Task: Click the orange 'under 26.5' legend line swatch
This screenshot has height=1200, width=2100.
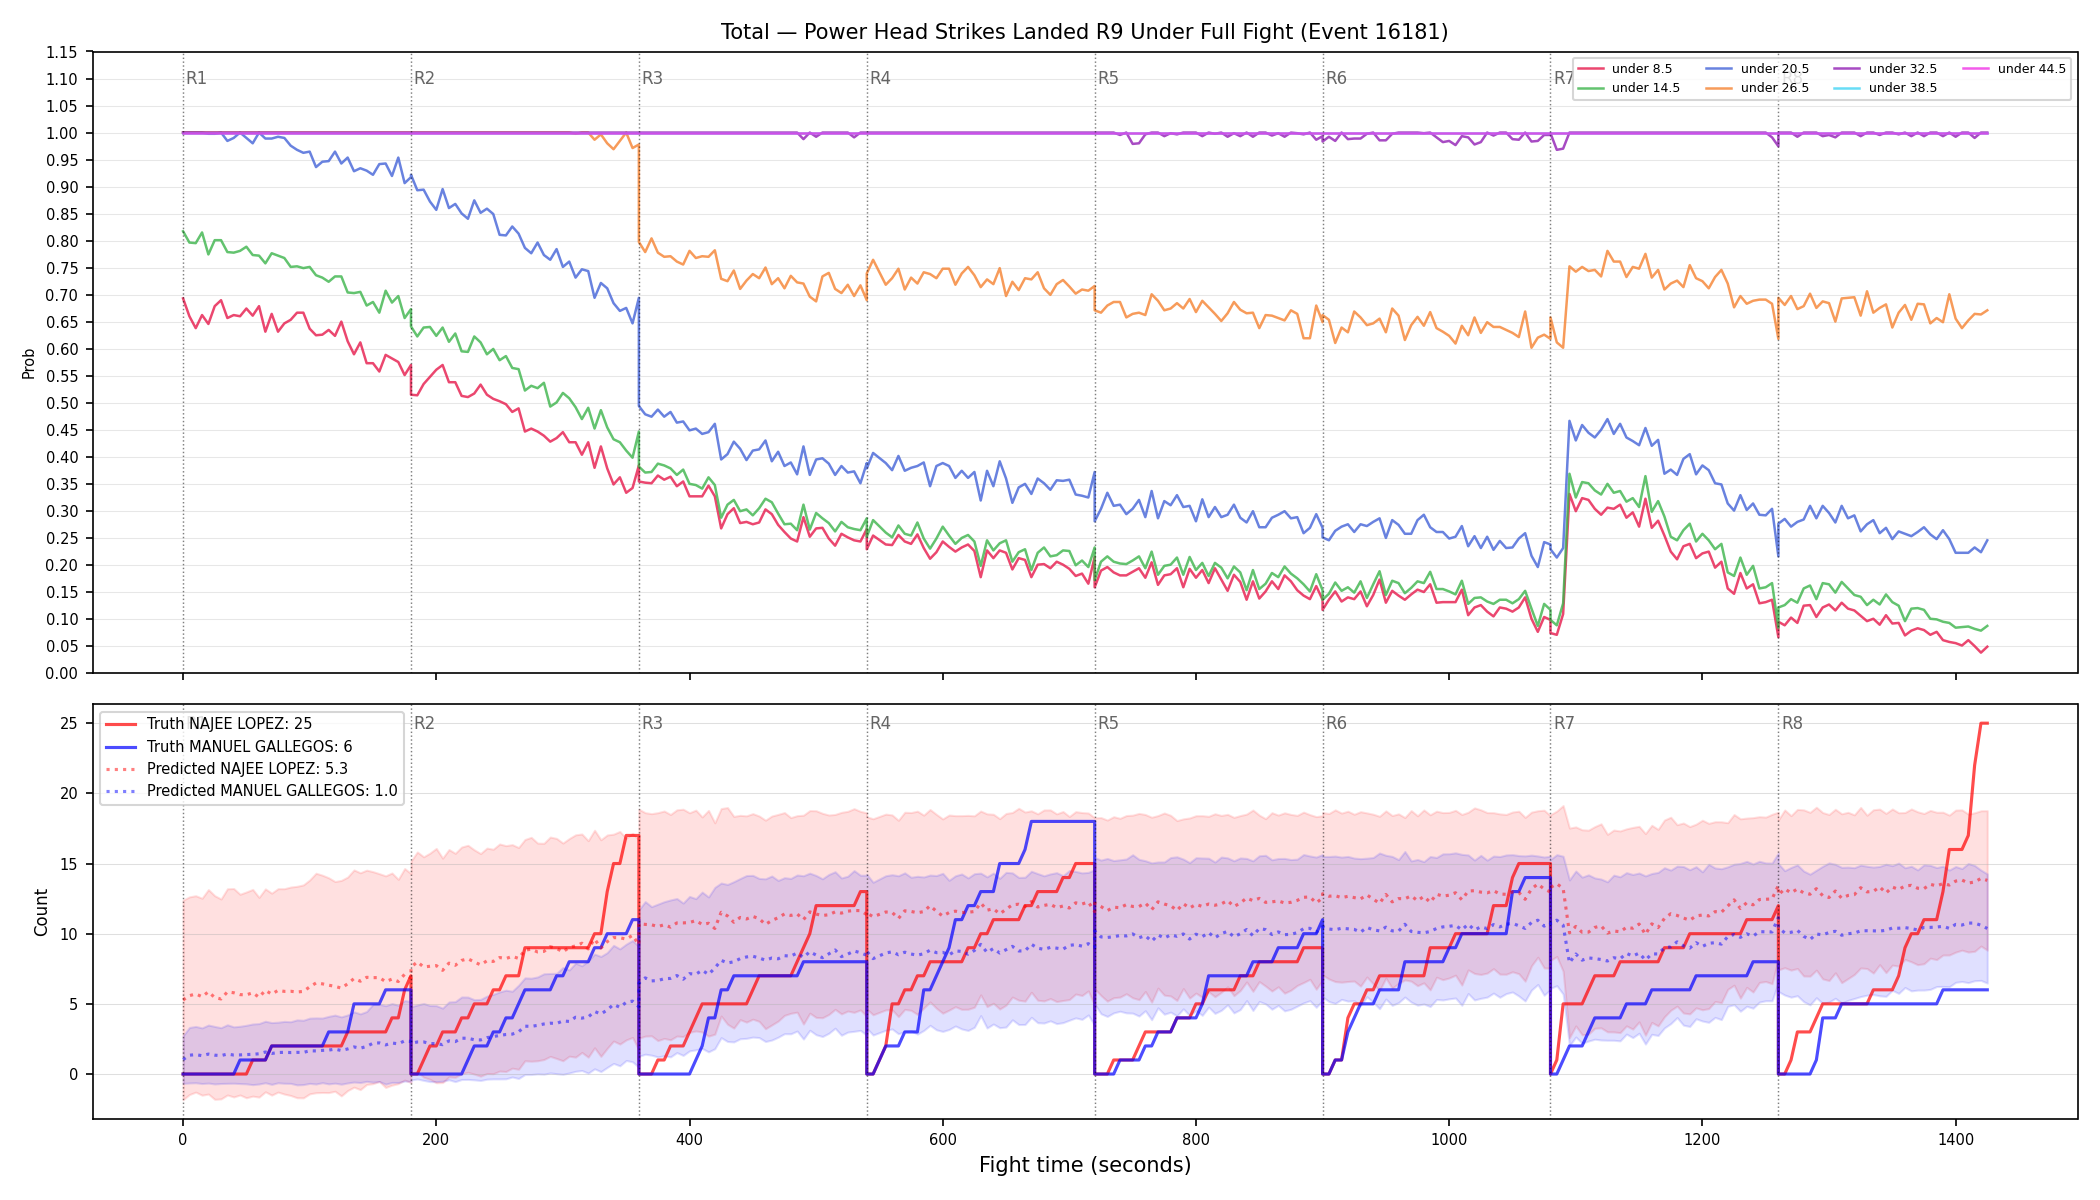Action: click(1719, 88)
